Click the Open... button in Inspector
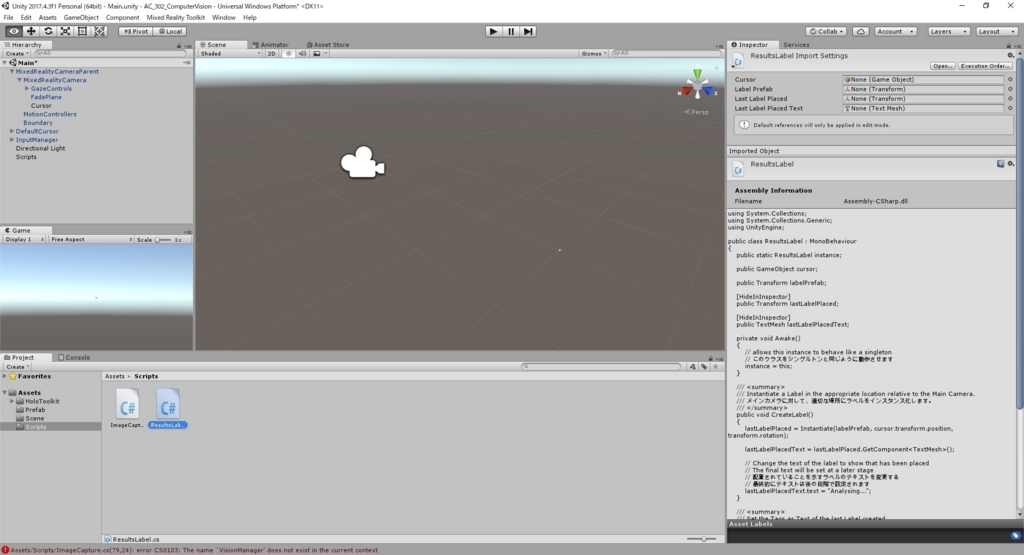 [x=942, y=66]
